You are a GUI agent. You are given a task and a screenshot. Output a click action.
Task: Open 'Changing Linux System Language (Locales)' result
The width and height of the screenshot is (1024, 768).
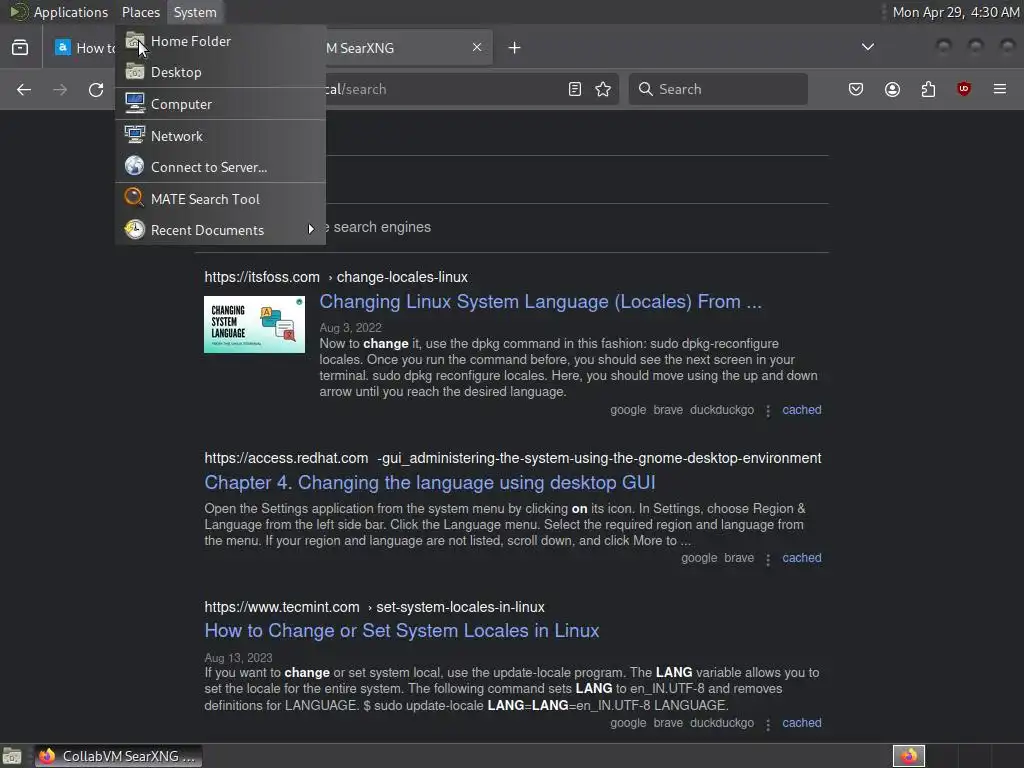click(540, 302)
